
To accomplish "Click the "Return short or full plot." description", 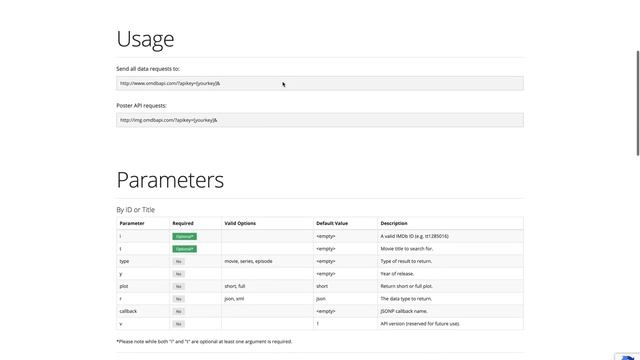I will pos(407,286).
